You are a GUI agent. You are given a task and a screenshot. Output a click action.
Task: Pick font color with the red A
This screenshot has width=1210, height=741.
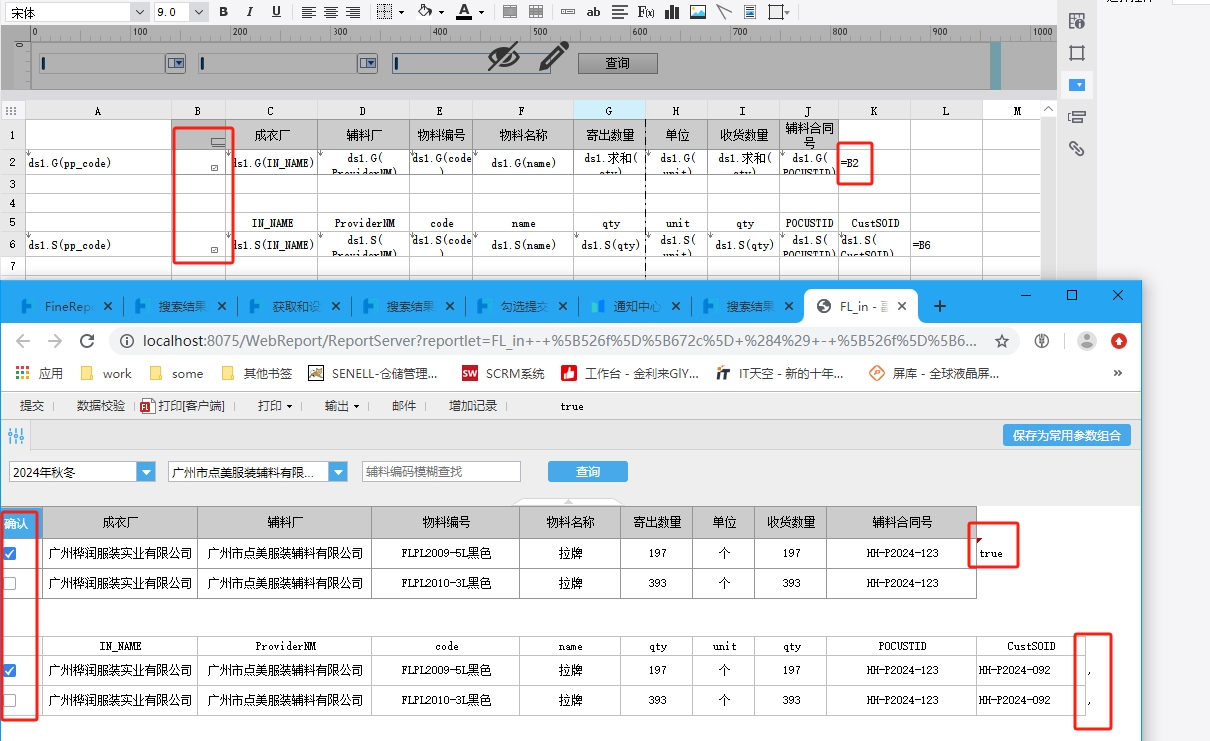coord(463,12)
